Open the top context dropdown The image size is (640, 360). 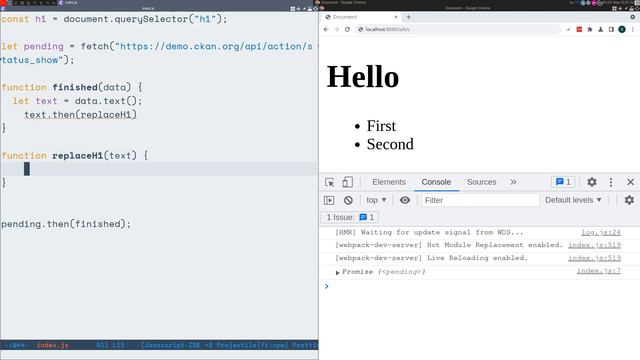point(376,200)
